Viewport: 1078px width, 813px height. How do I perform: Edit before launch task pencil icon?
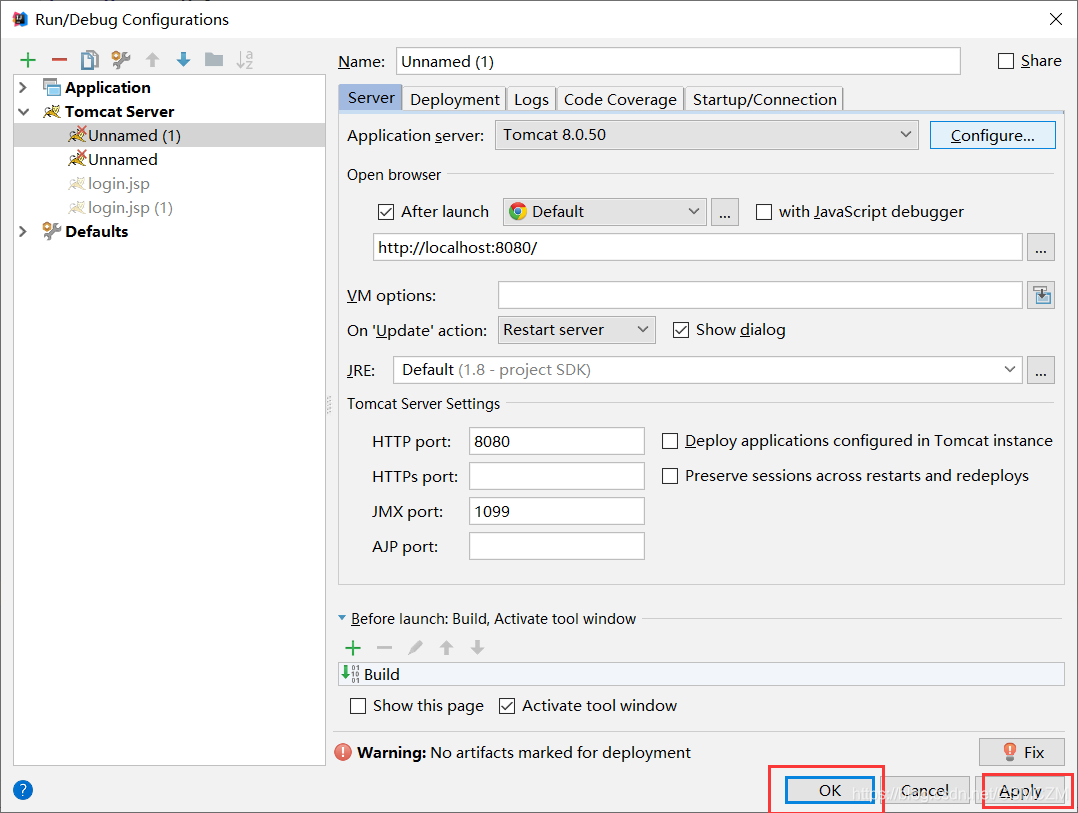(415, 647)
